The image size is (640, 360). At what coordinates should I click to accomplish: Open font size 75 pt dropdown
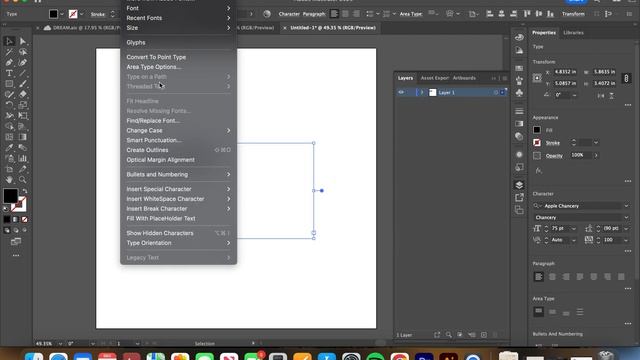pyautogui.click(x=574, y=229)
